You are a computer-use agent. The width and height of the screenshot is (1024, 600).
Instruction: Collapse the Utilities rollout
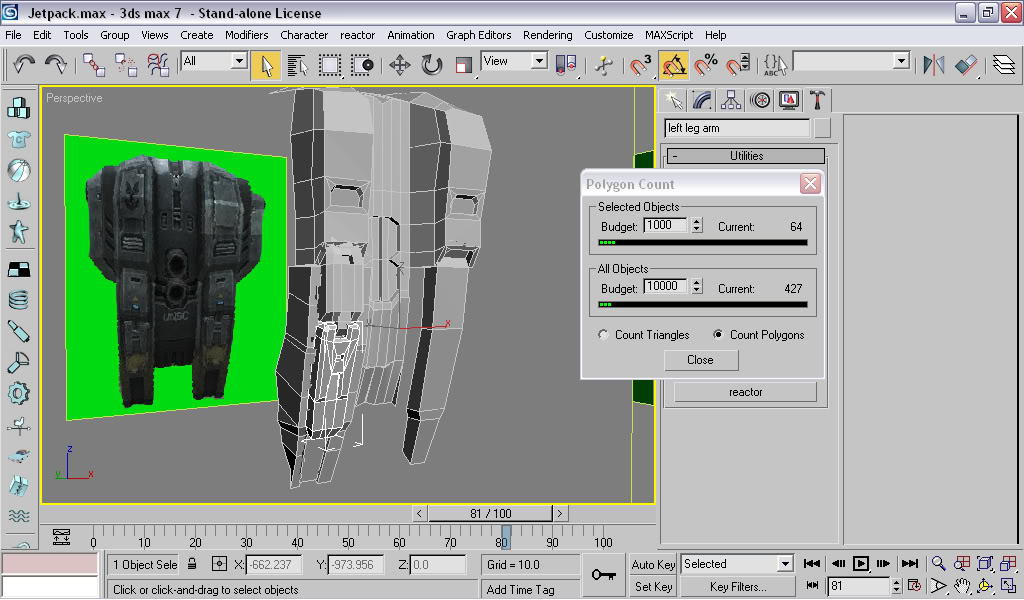746,156
